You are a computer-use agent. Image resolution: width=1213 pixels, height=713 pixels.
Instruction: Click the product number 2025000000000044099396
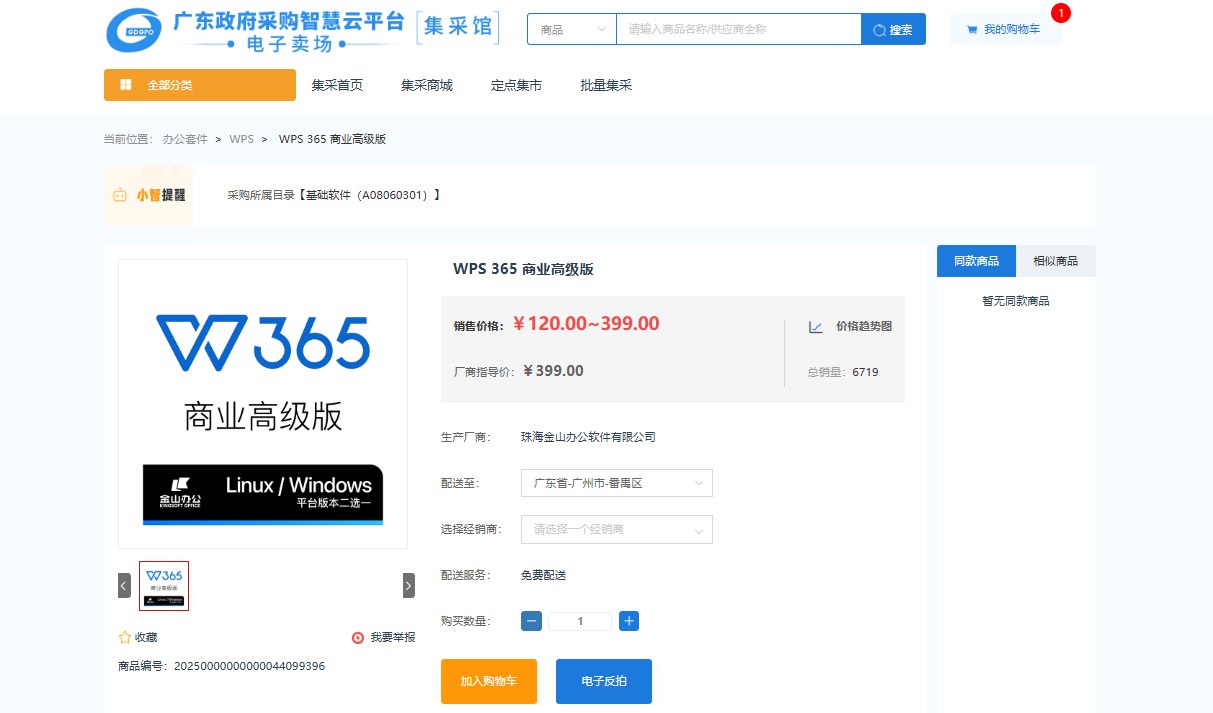250,666
